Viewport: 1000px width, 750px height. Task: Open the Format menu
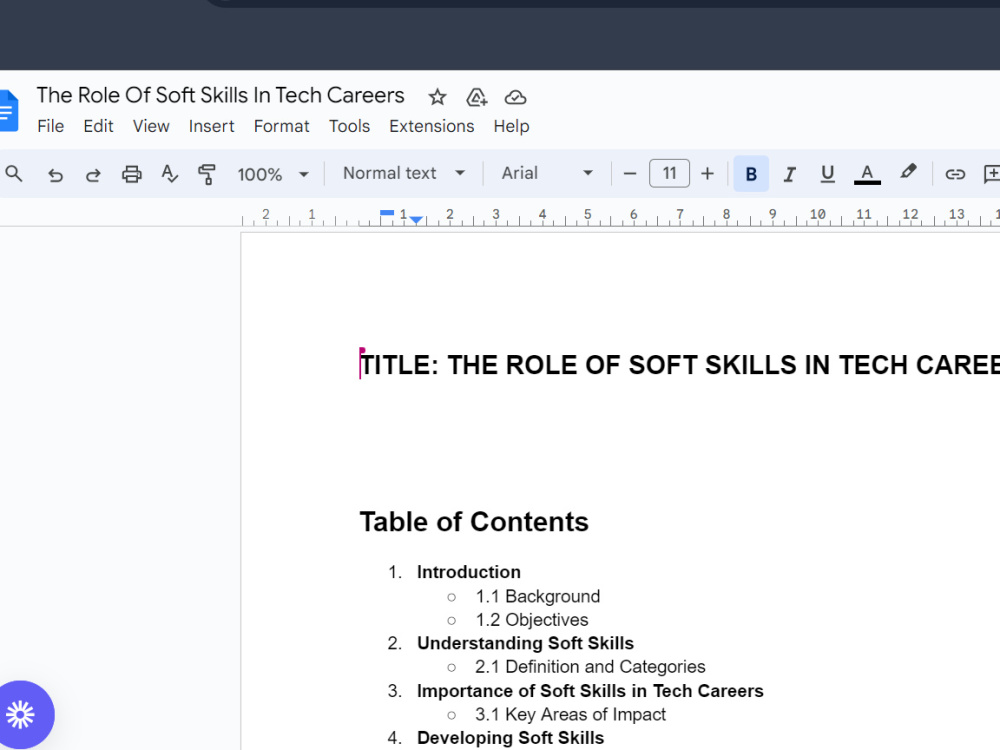click(x=281, y=126)
